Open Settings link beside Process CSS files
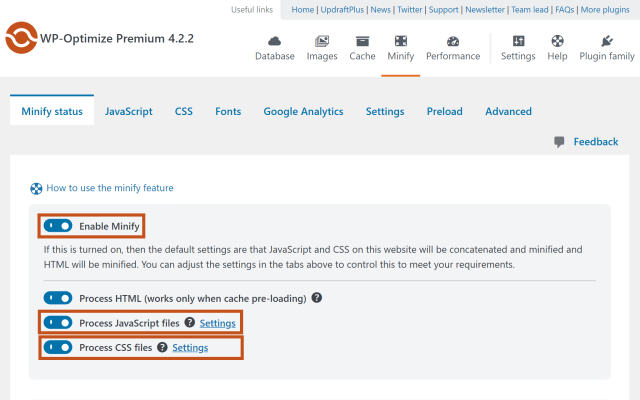 pos(190,348)
